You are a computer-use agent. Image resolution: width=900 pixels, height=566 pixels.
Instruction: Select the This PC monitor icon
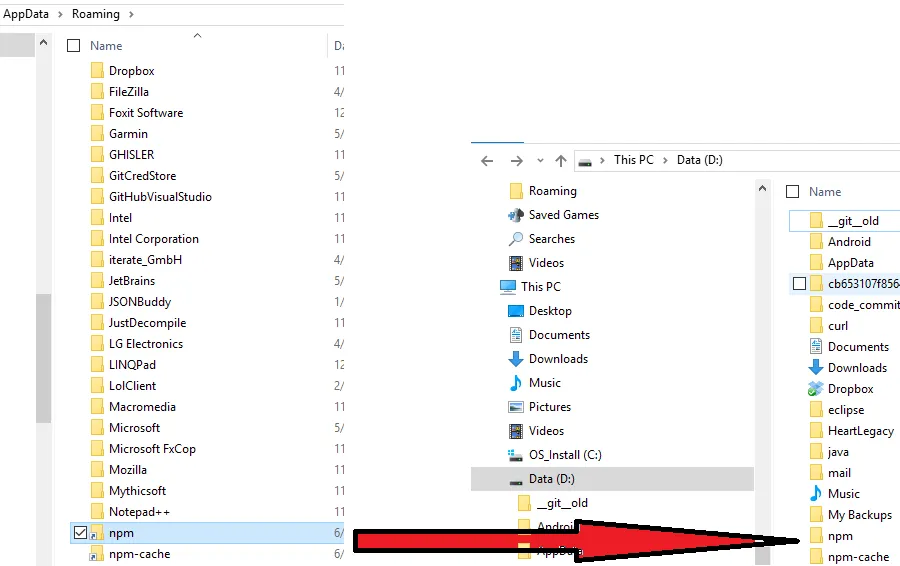pyautogui.click(x=508, y=286)
